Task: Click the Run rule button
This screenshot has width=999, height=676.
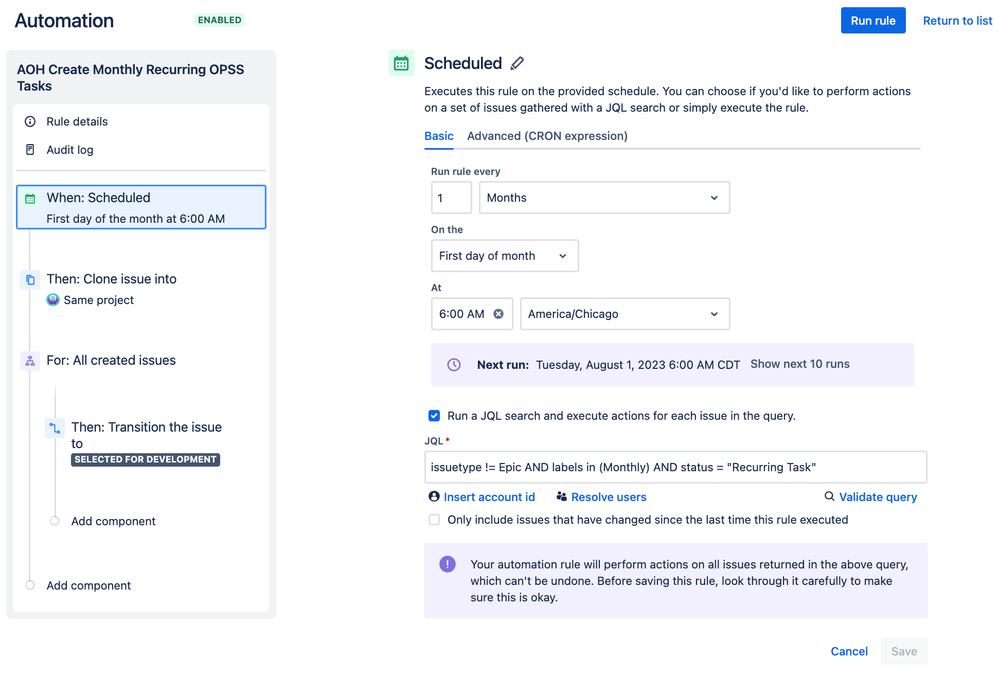Action: pos(873,20)
